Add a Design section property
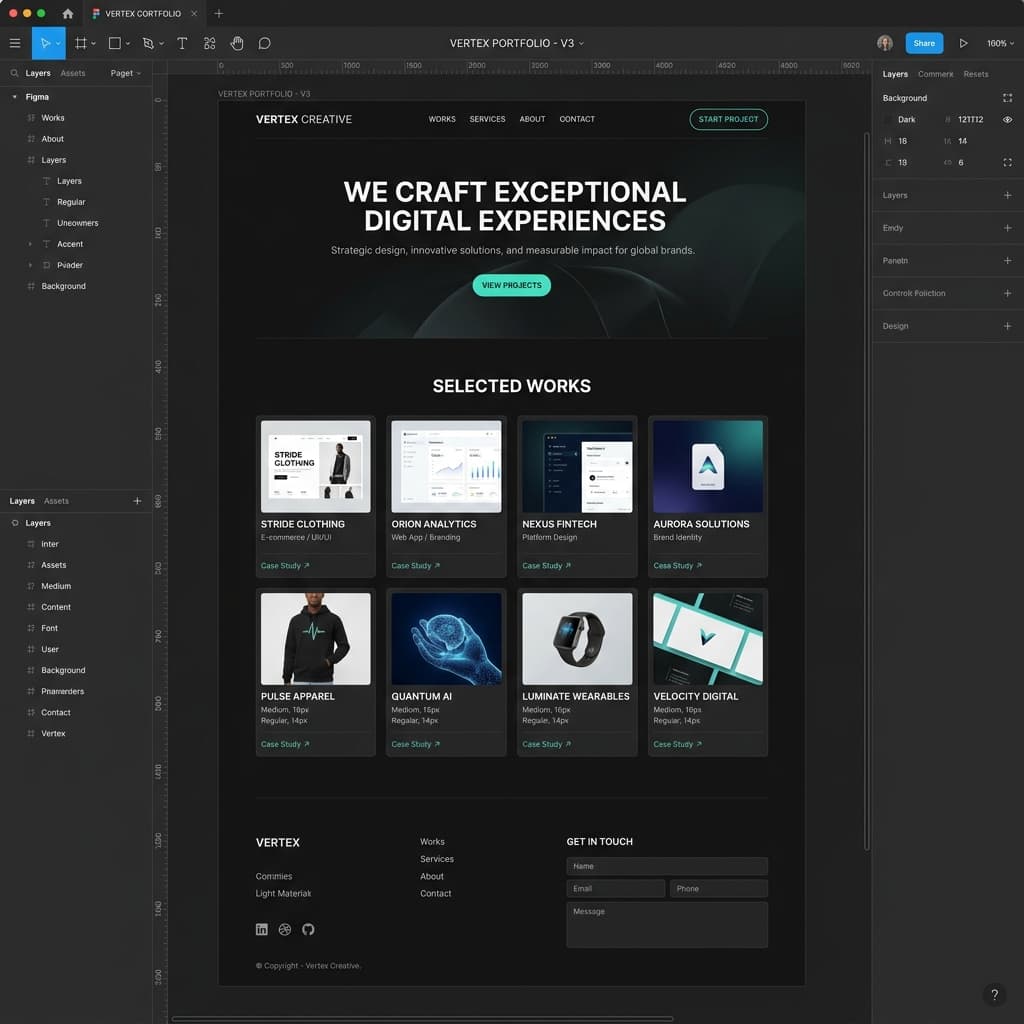The image size is (1024, 1024). 1008,326
